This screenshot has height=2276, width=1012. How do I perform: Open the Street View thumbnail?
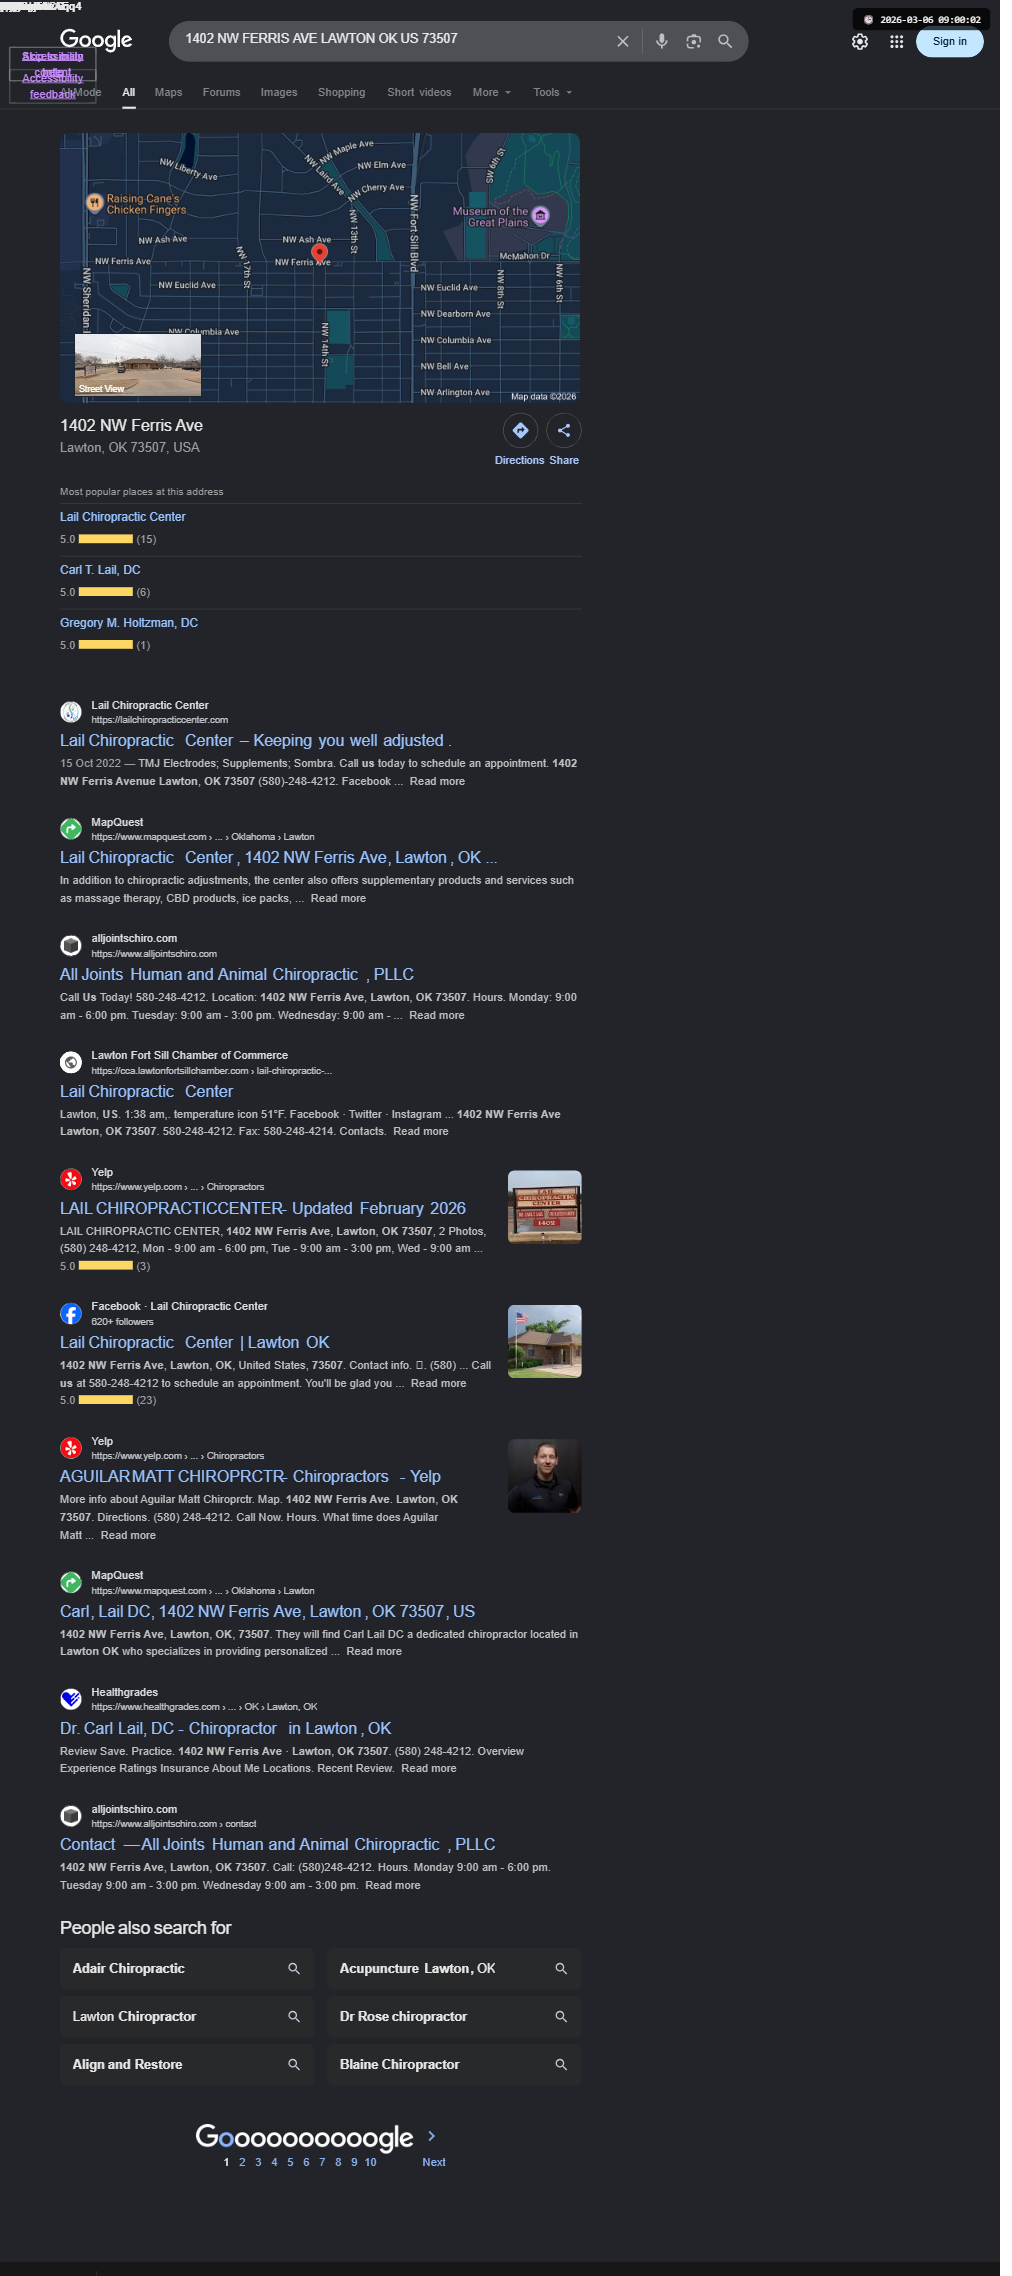(138, 365)
